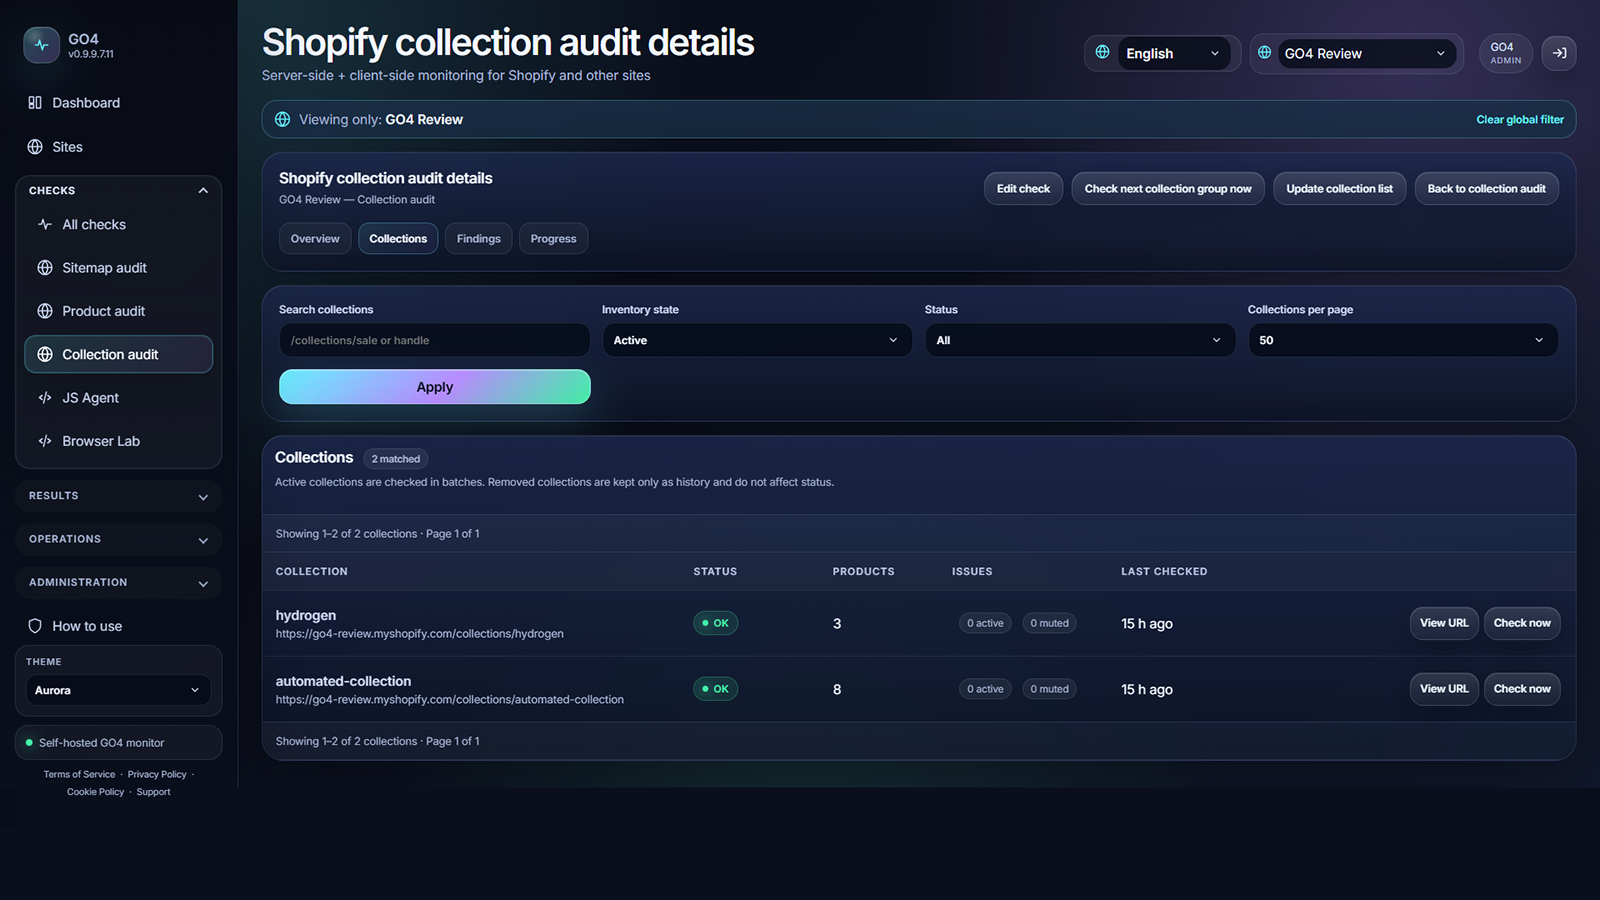The height and width of the screenshot is (900, 1600).
Task: Expand the RESULTS sidebar section
Action: pos(203,497)
